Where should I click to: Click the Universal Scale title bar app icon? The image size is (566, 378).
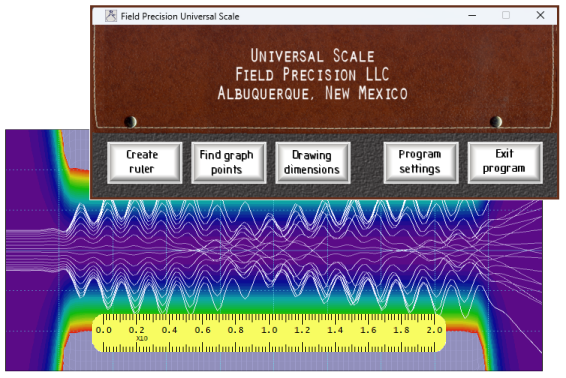pos(111,16)
